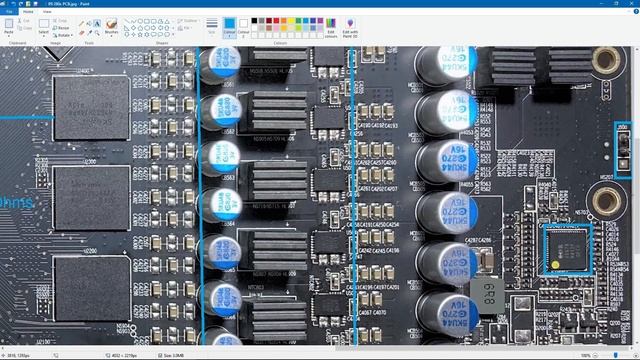Open the Select dropdown arrow

tap(44, 36)
